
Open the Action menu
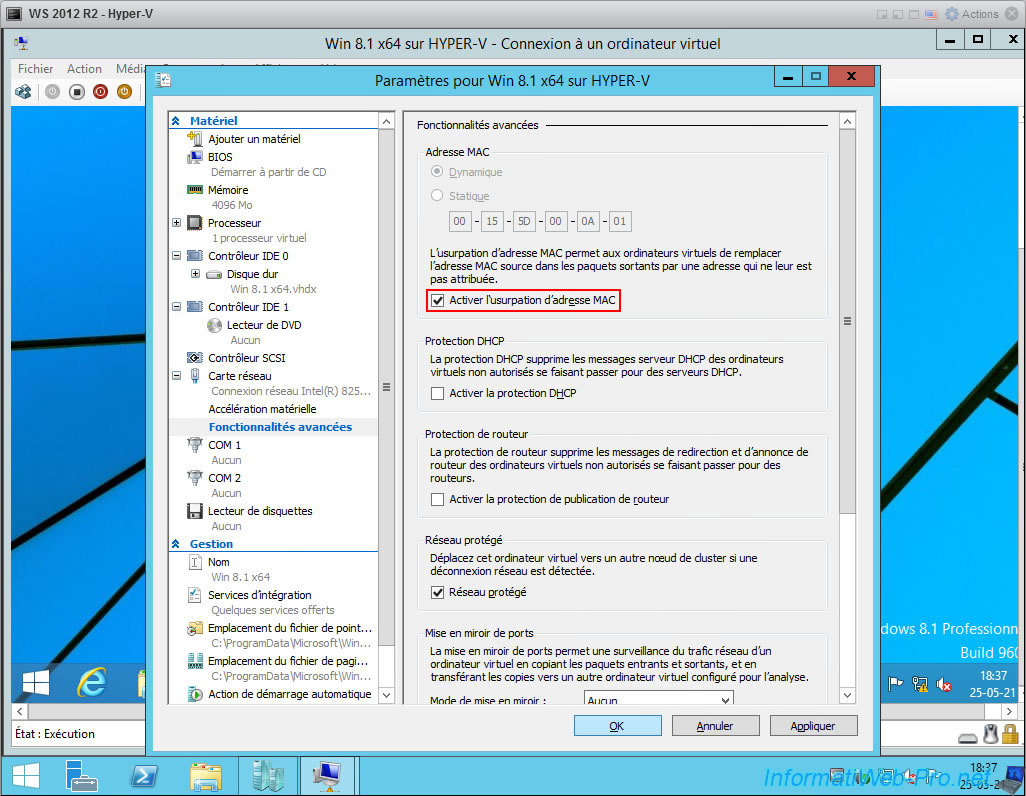coord(84,69)
